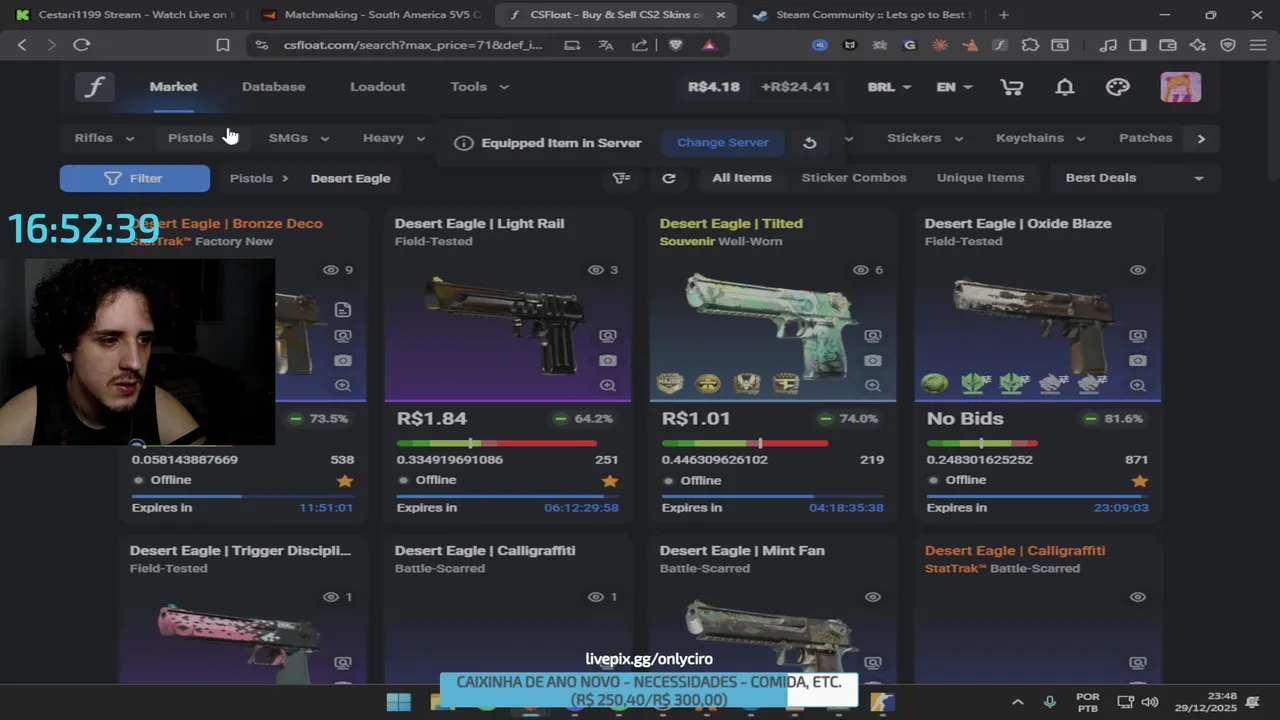Expand the Stickers category dropdown

click(x=925, y=138)
